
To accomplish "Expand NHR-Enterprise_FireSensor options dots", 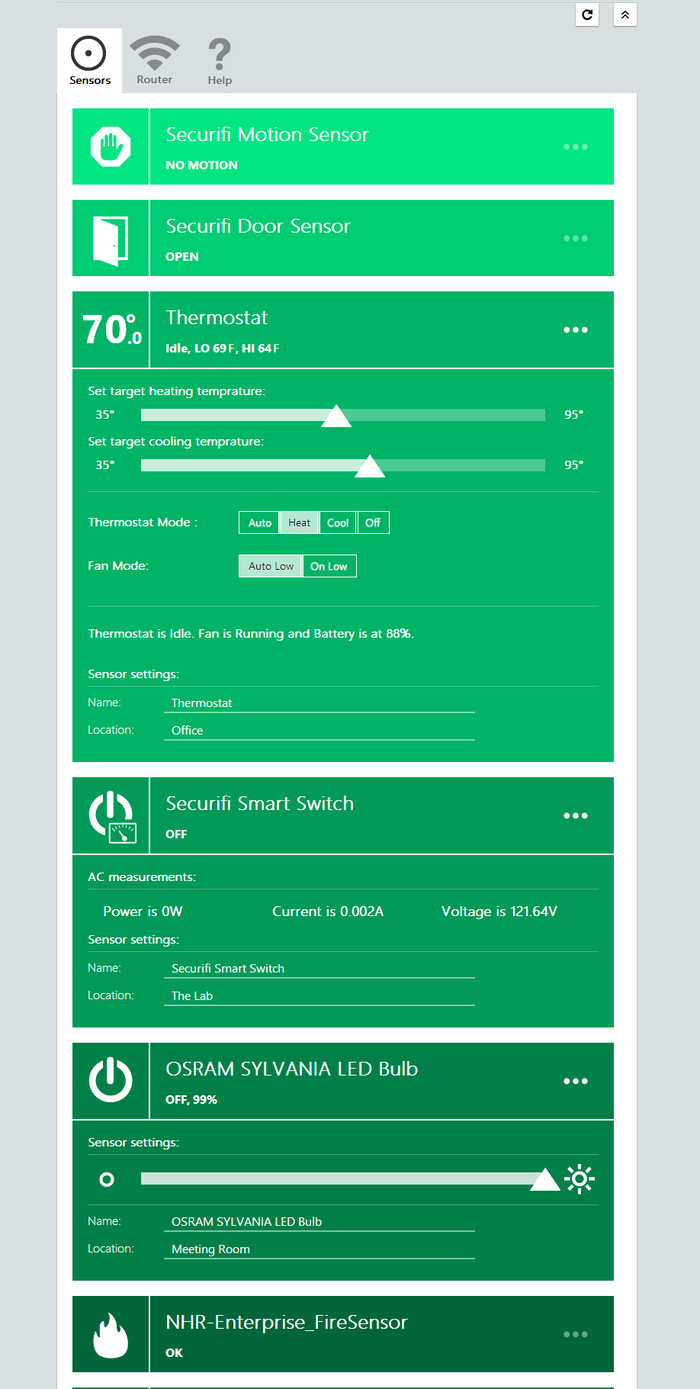I will 575,1334.
